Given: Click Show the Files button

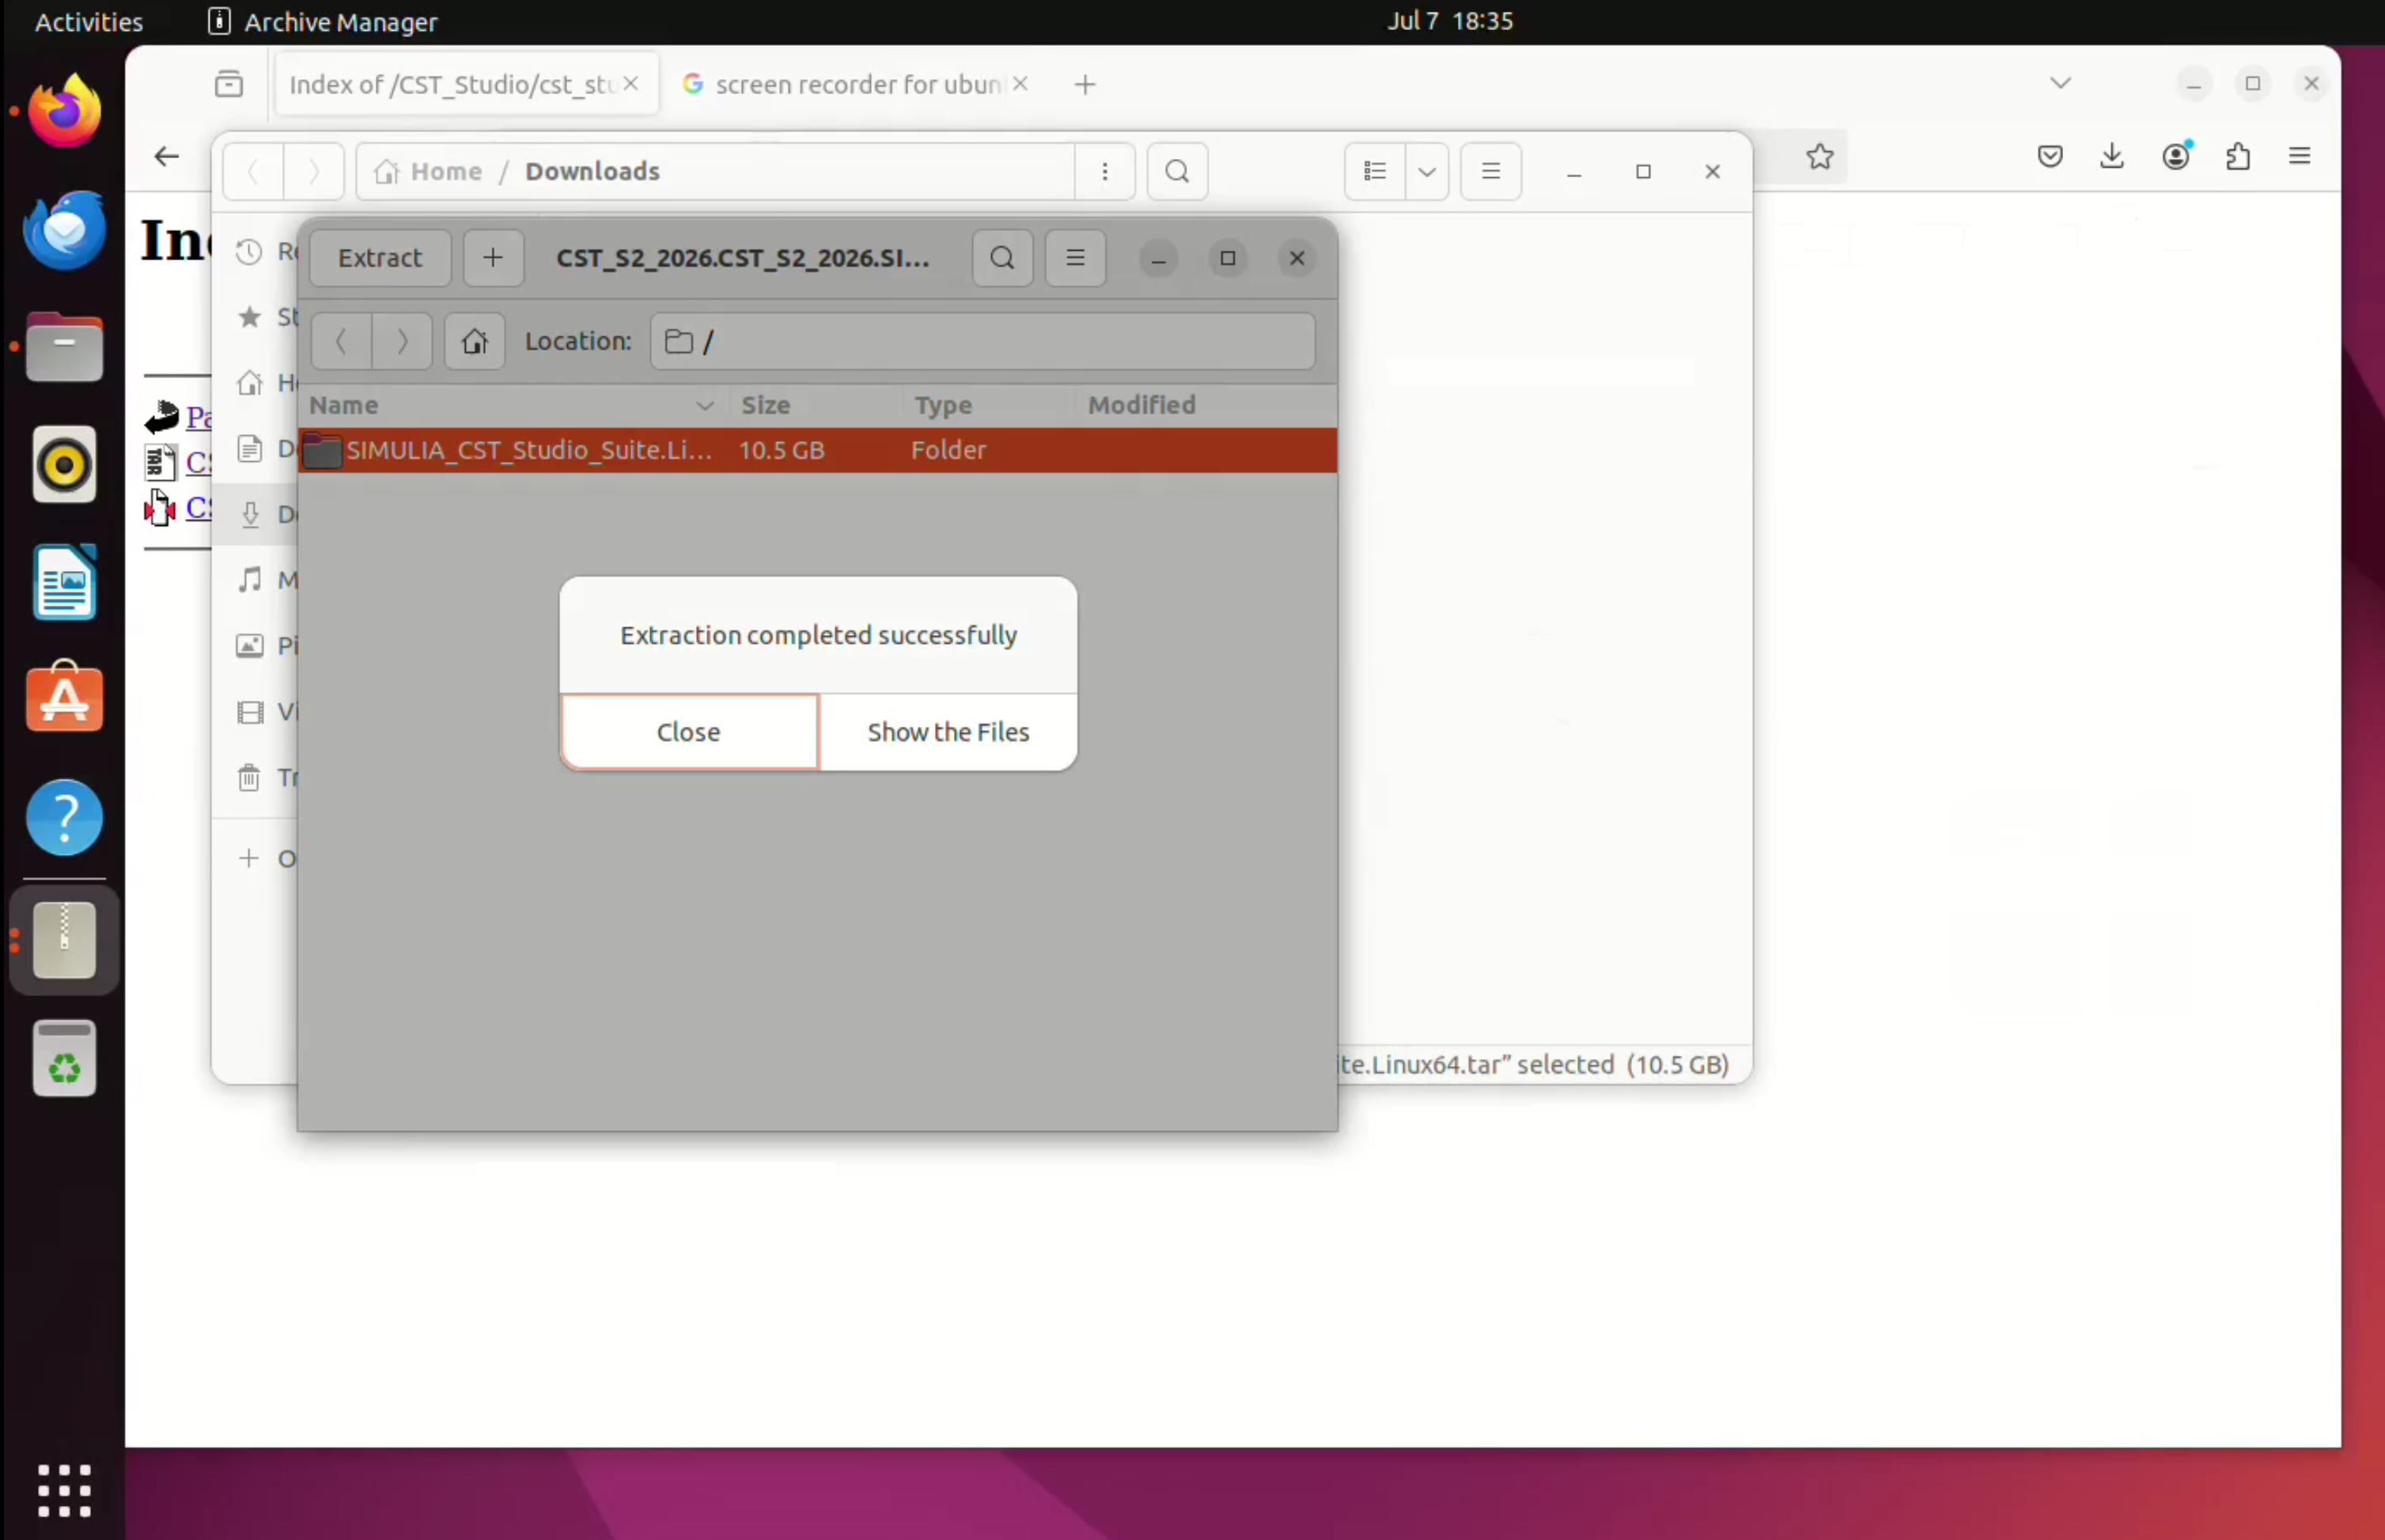Looking at the screenshot, I should 948,732.
